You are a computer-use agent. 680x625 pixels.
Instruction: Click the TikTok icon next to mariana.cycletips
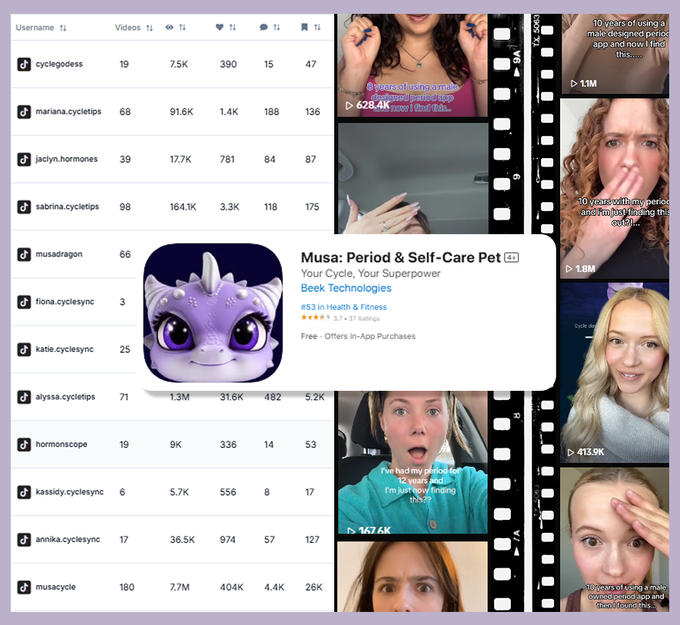[24, 112]
